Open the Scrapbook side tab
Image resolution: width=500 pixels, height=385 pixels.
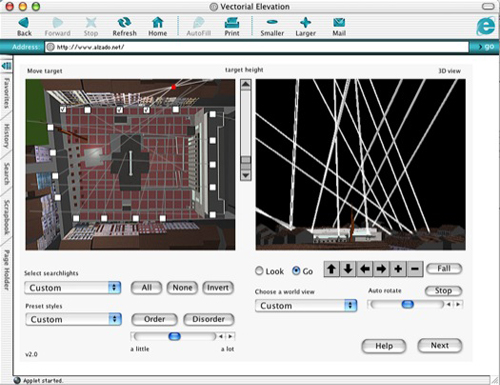(x=7, y=217)
